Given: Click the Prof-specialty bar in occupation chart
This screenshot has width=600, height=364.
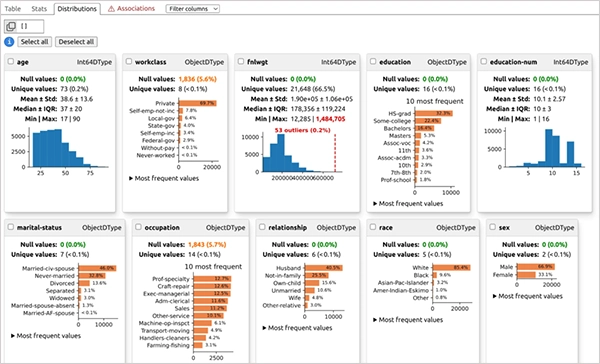Looking at the screenshot, I should pos(212,279).
